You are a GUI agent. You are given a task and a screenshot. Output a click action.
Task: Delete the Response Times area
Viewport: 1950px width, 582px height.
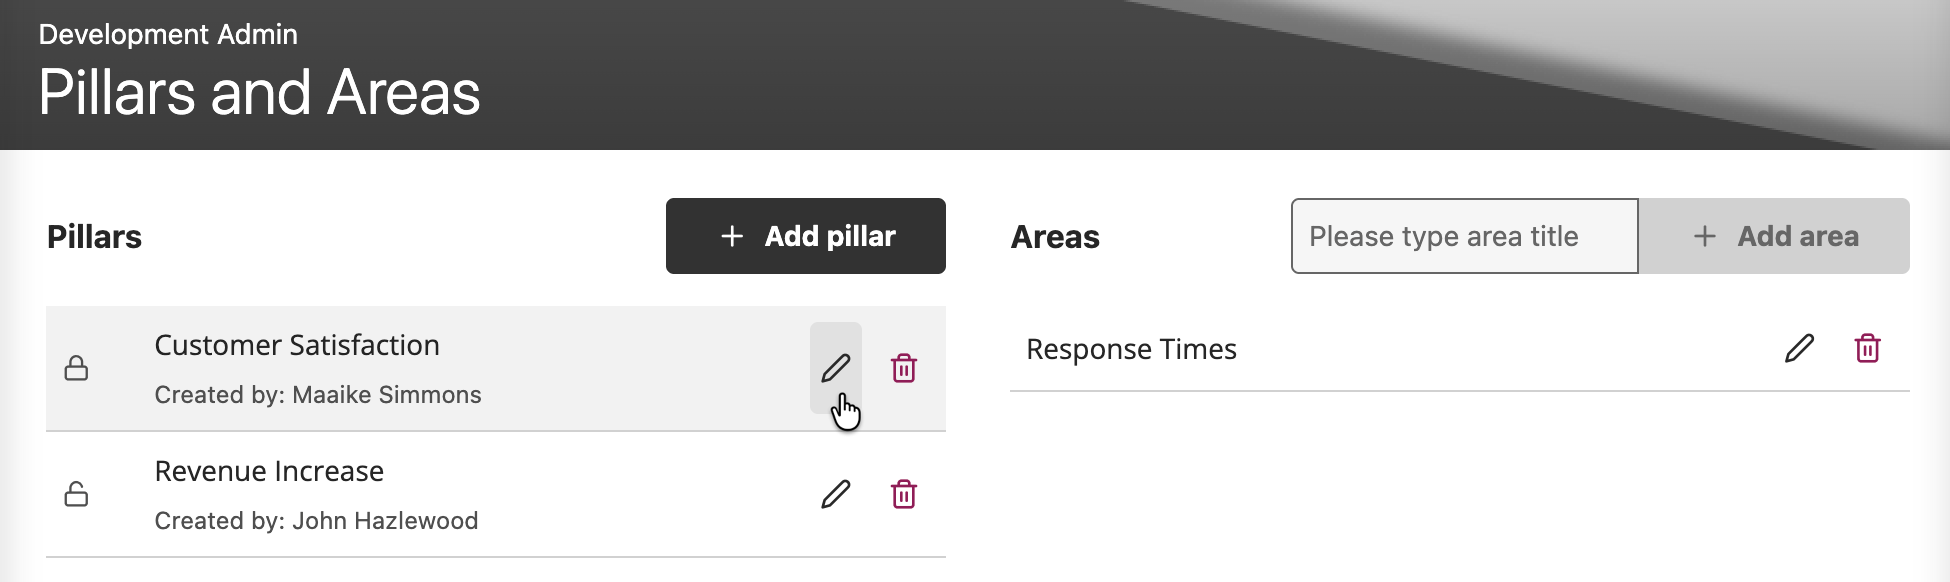click(x=1867, y=348)
